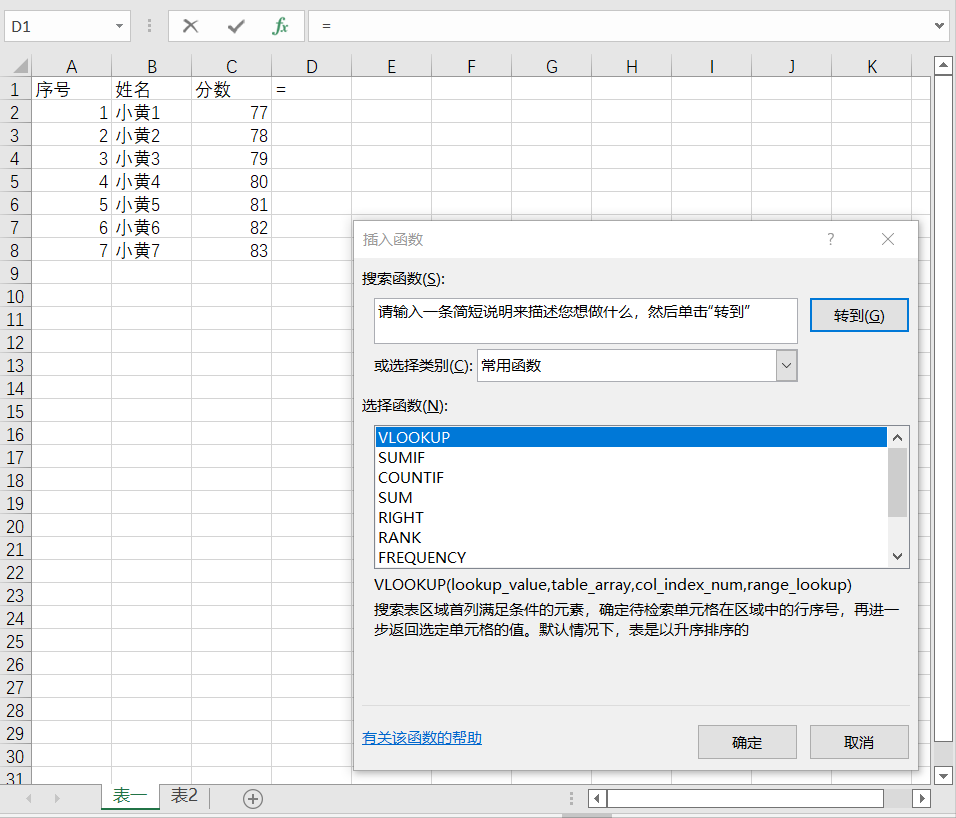Select row 9 header
This screenshot has height=818, width=956.
coord(15,273)
